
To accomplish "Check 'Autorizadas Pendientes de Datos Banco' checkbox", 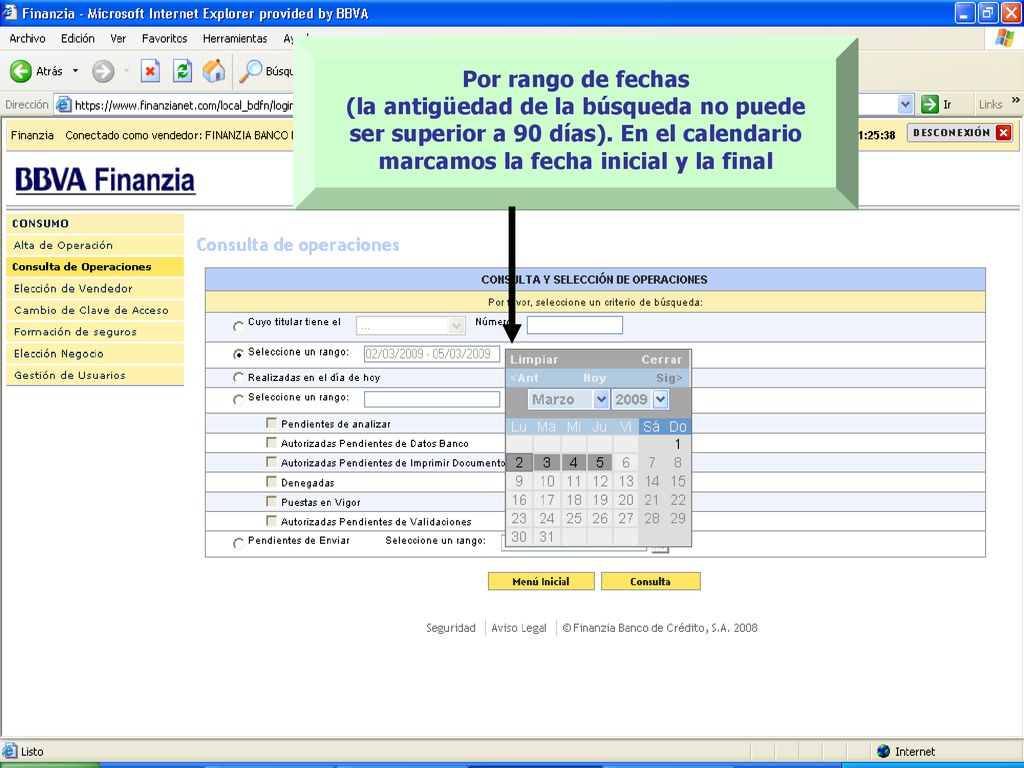I will point(272,443).
